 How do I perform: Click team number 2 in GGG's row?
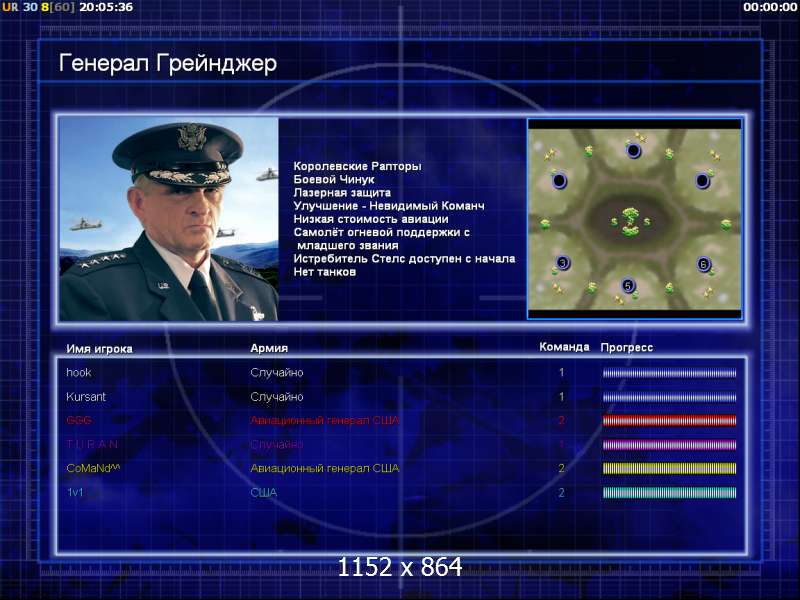point(562,420)
